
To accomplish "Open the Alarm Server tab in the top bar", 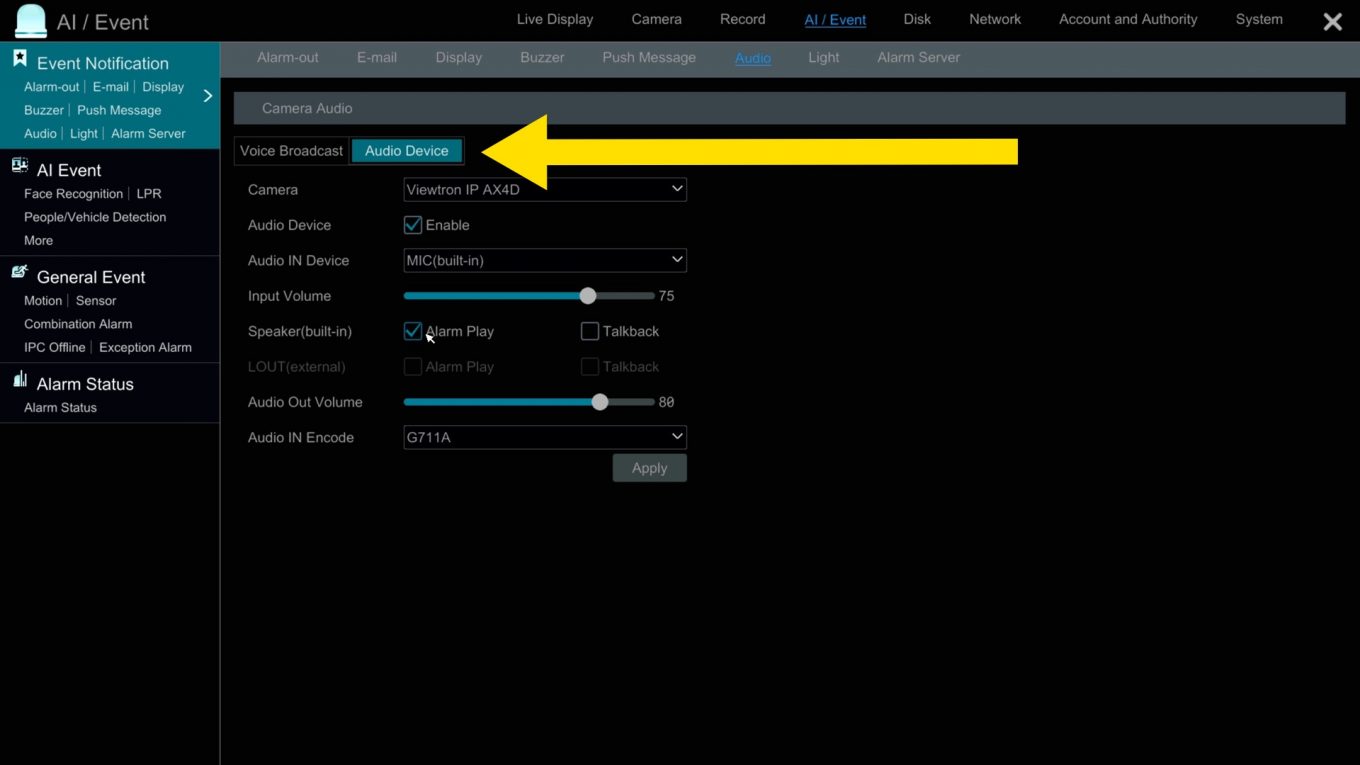I will (919, 57).
